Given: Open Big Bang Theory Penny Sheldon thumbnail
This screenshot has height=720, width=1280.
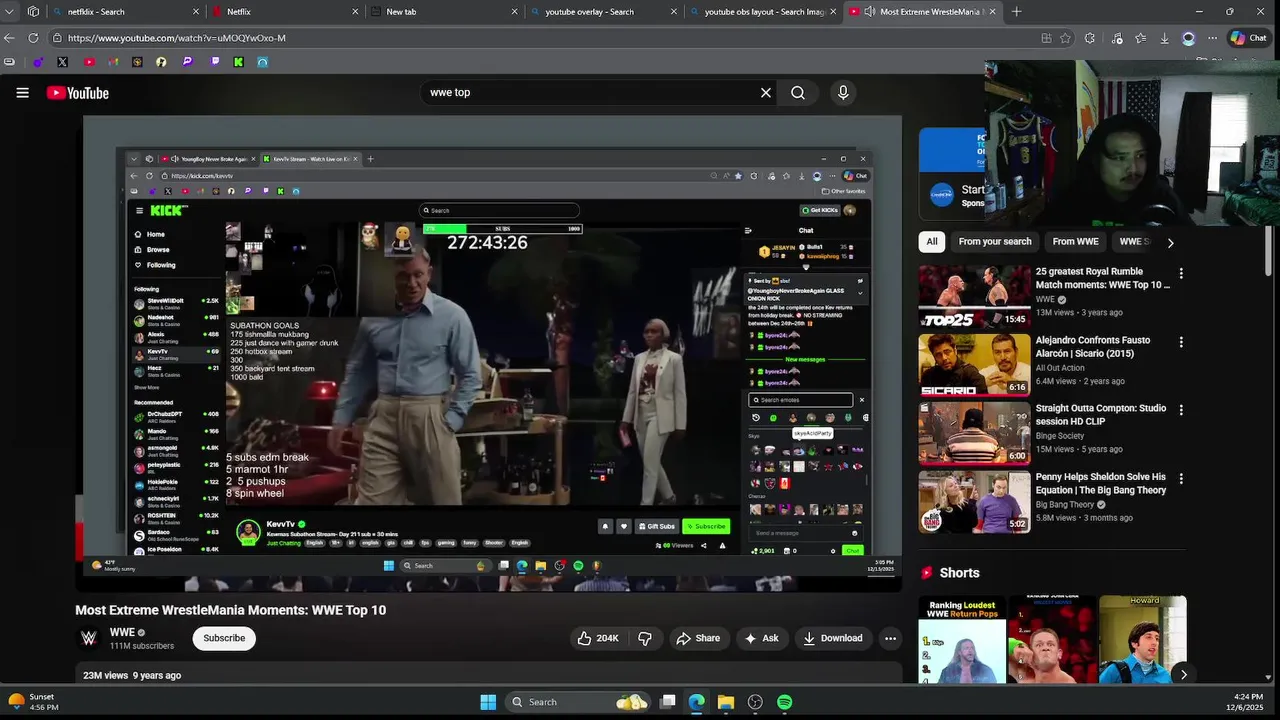Looking at the screenshot, I should (x=974, y=502).
